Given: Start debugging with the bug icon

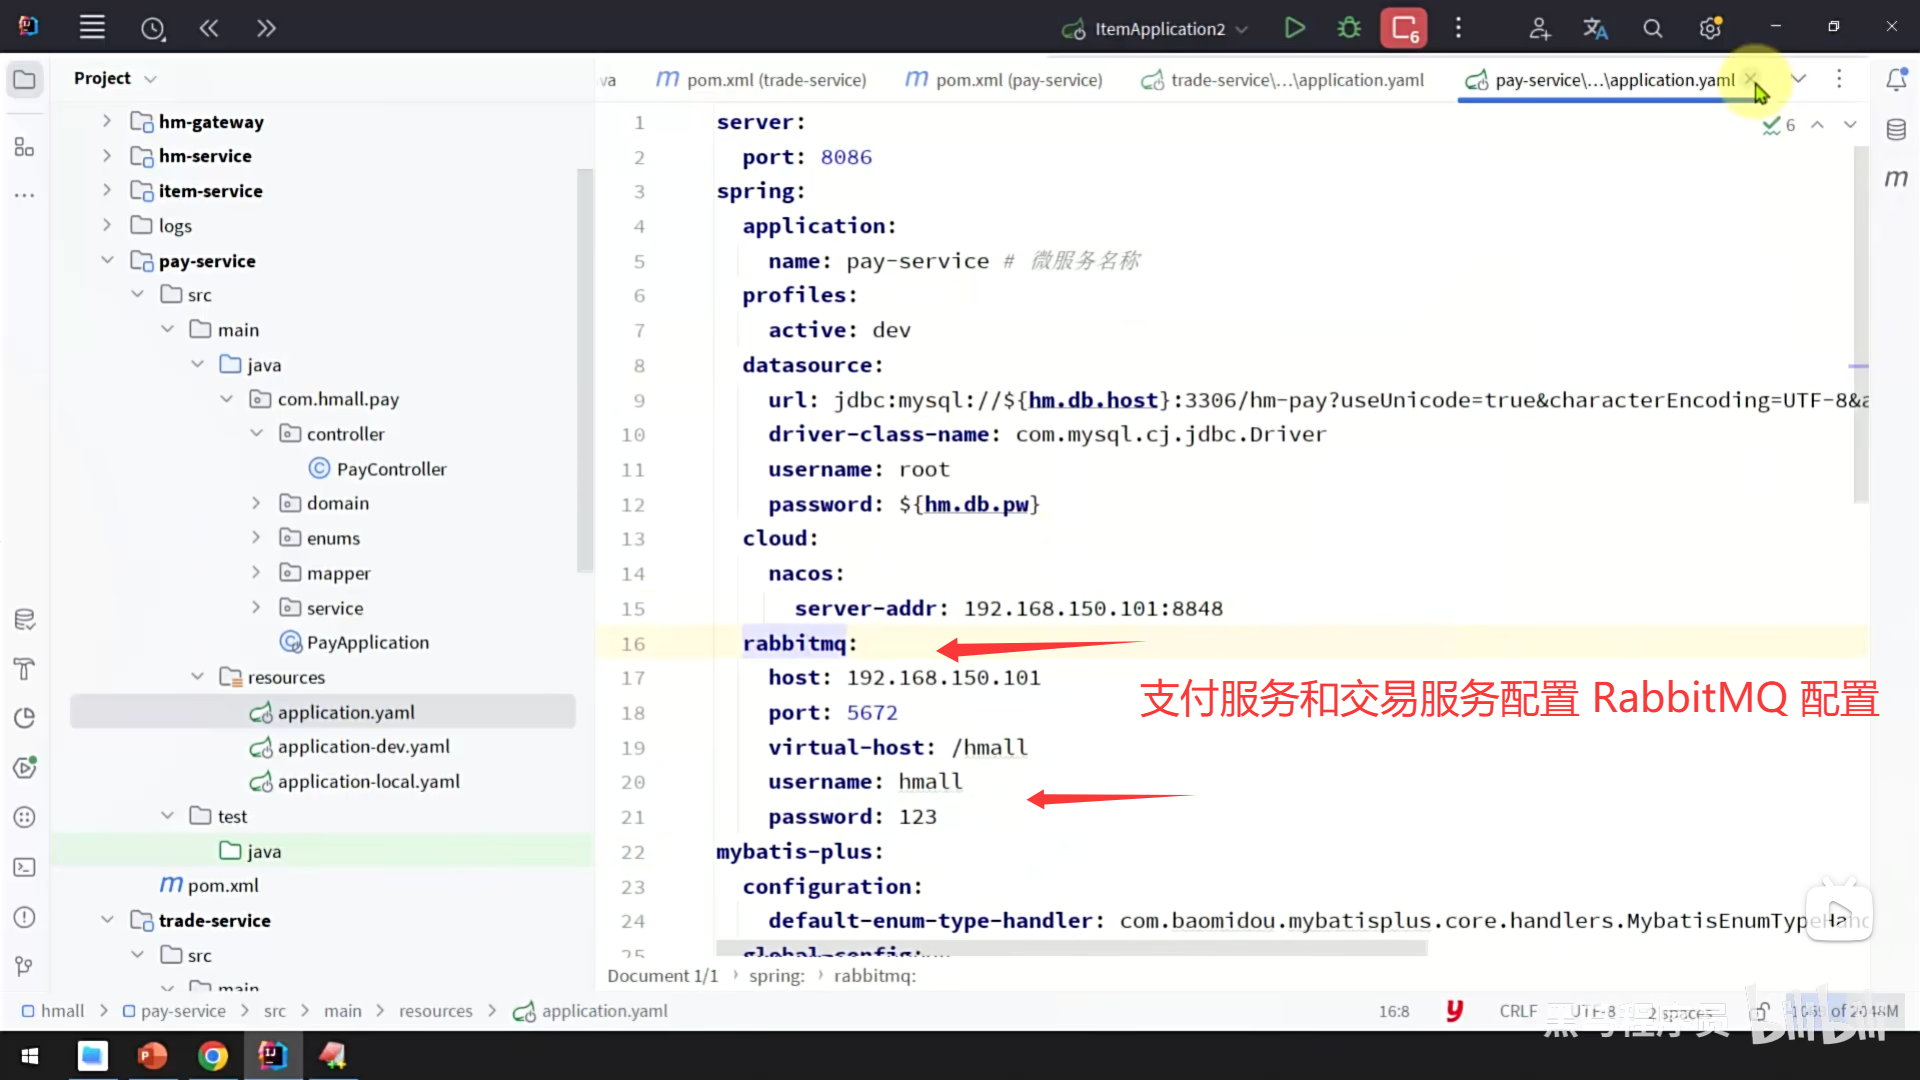Looking at the screenshot, I should point(1349,28).
